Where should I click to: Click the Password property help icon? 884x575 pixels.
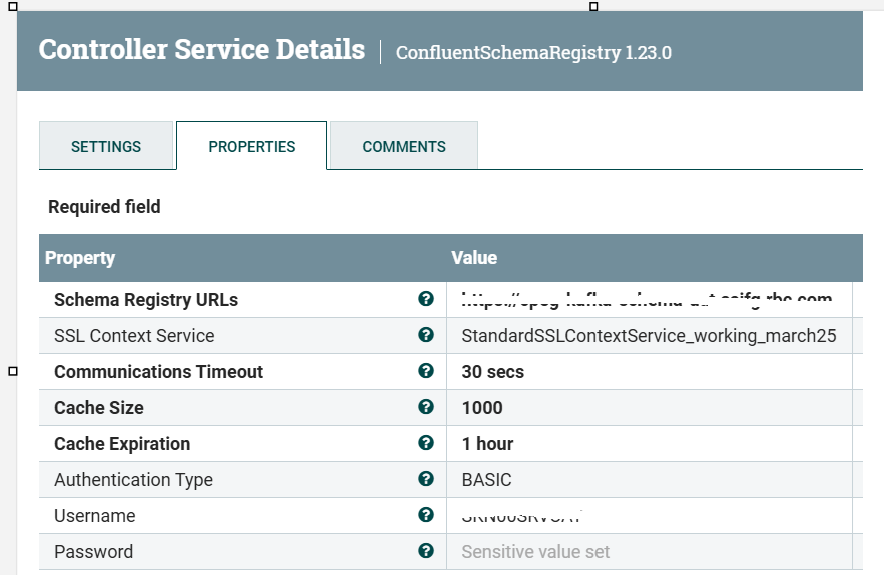point(426,551)
